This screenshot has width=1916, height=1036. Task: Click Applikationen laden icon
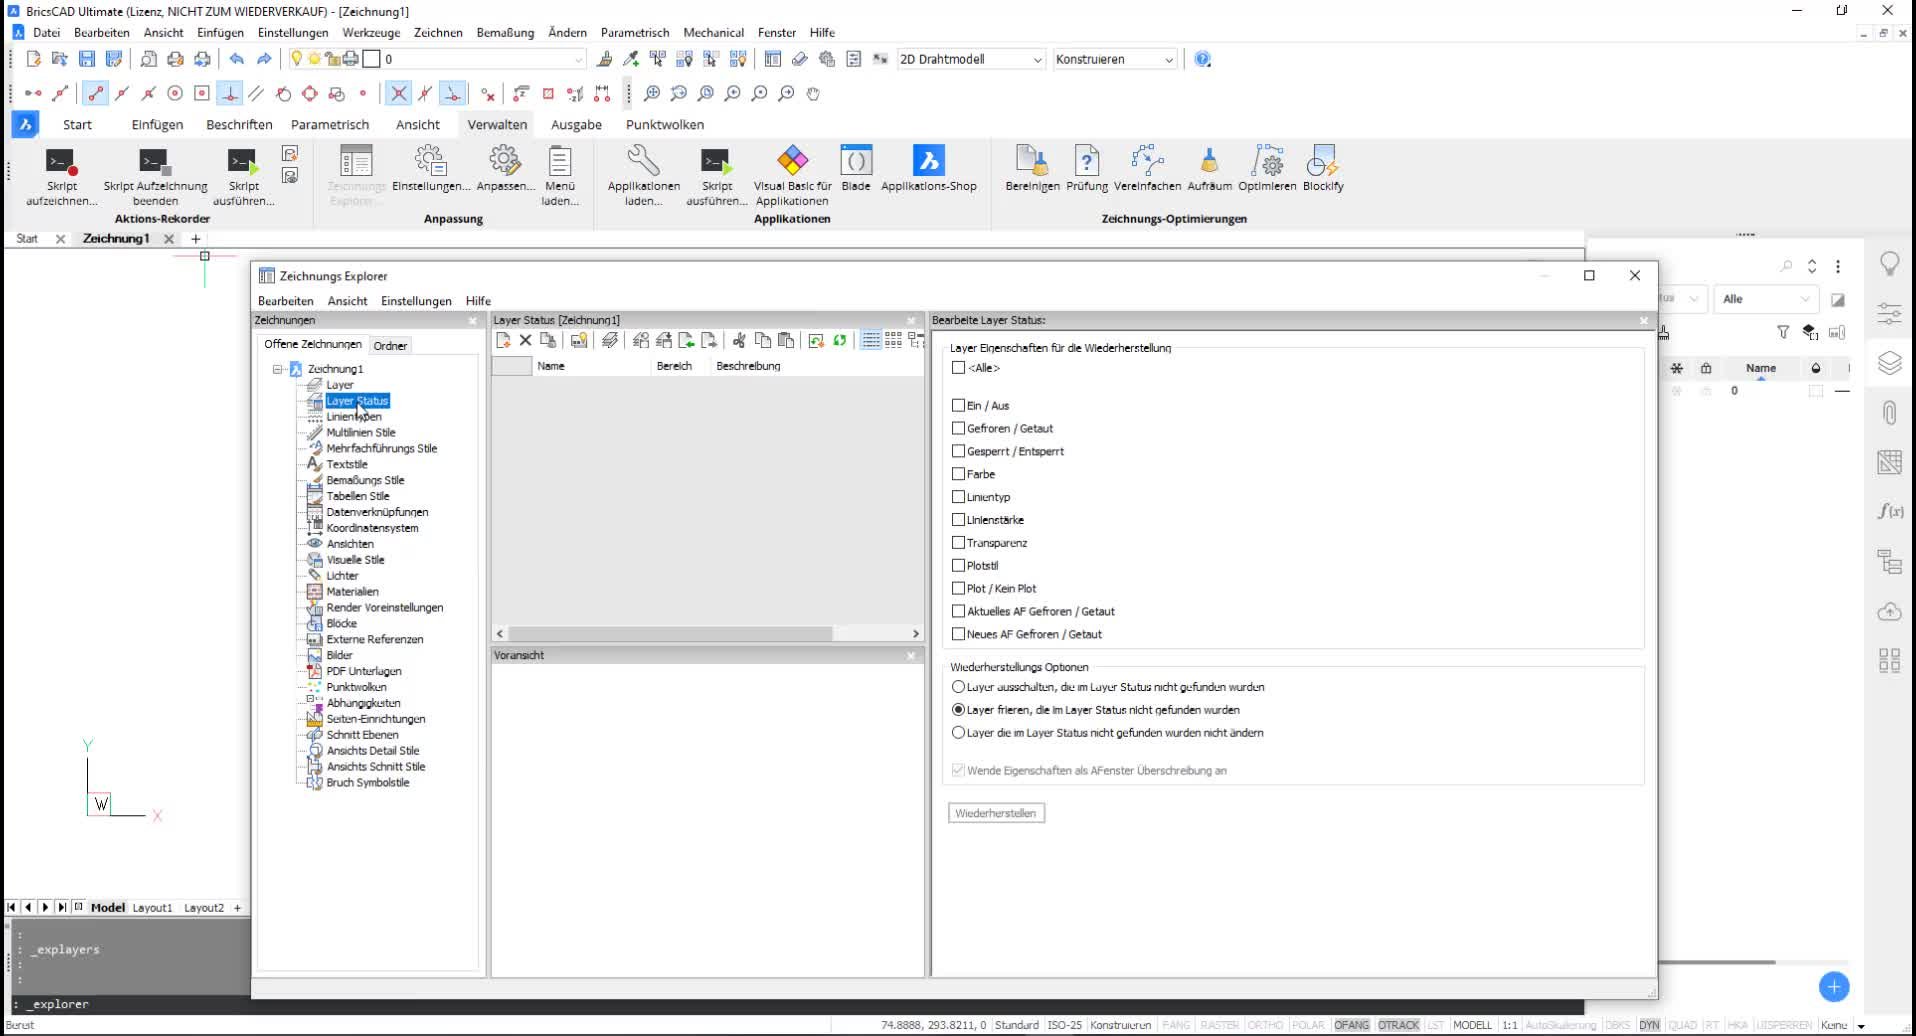643,162
